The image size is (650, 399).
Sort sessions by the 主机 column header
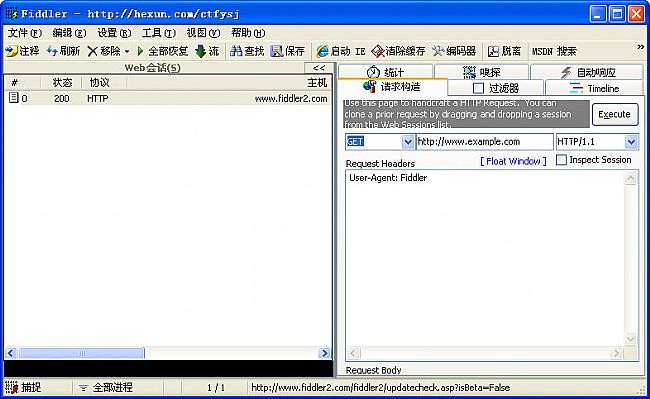point(229,82)
